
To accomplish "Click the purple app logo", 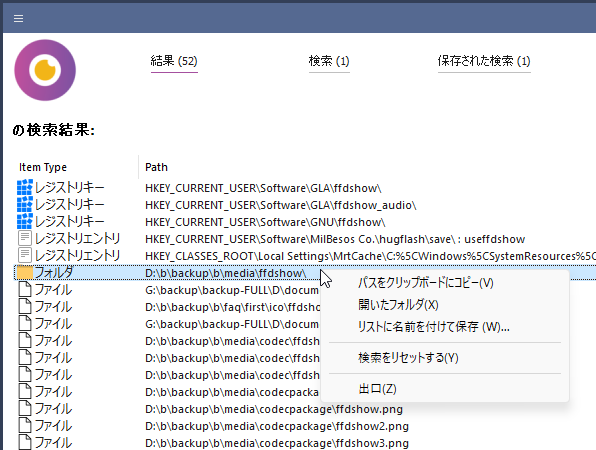I will [x=45, y=70].
